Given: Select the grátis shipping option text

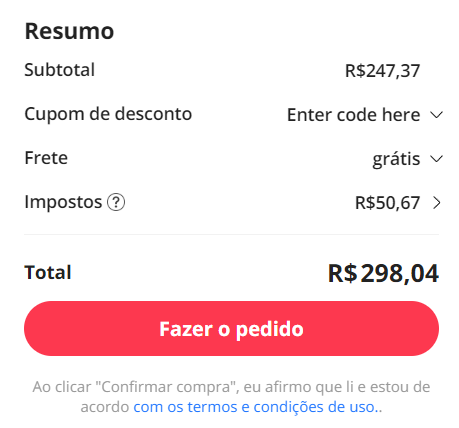Looking at the screenshot, I should point(396,159).
